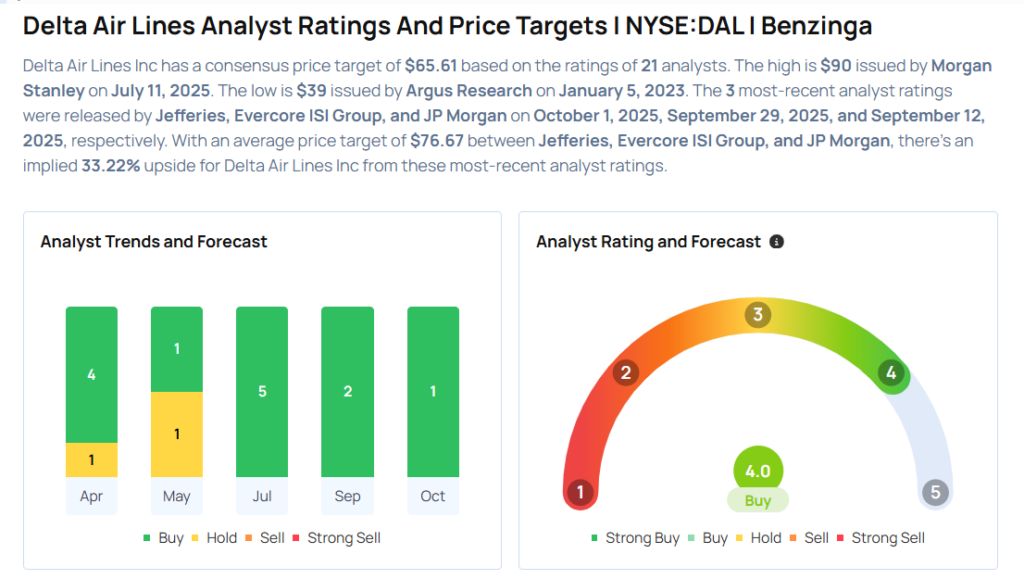Select the Oct month label
The image size is (1024, 579).
(x=433, y=496)
